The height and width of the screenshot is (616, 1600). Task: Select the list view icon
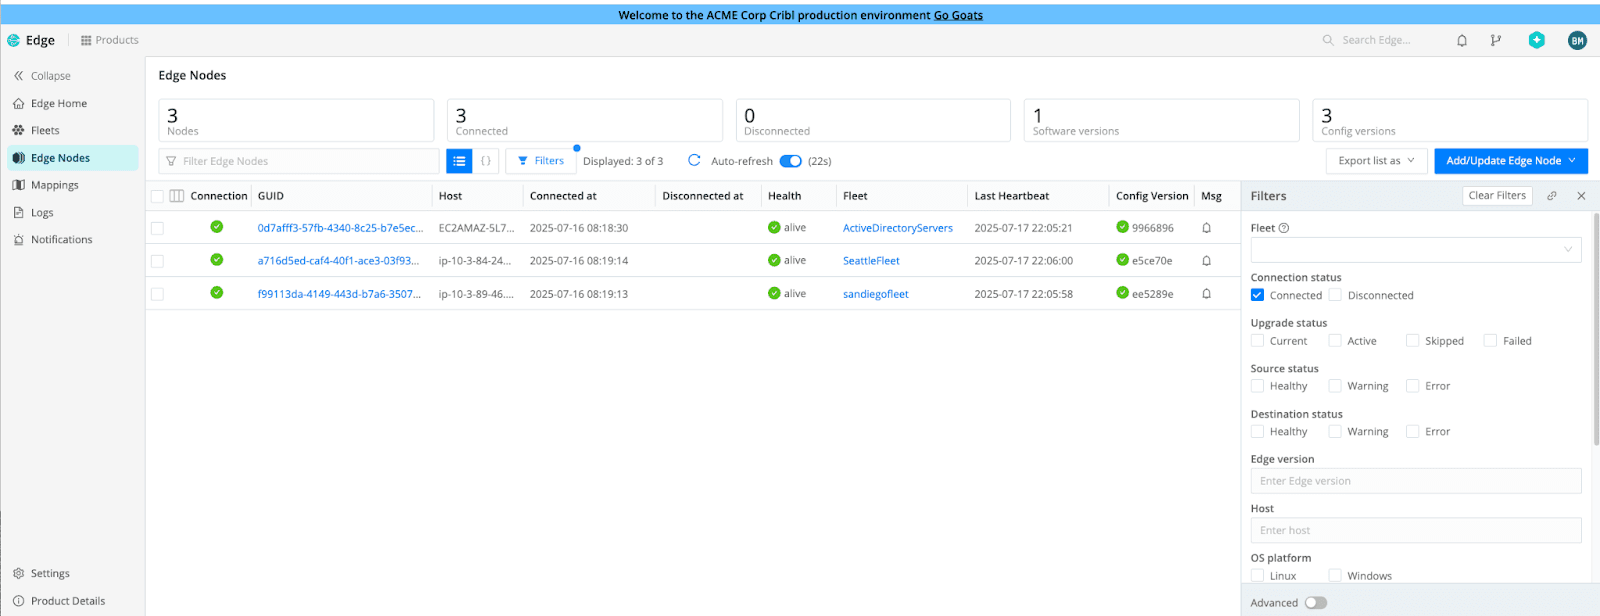(459, 161)
